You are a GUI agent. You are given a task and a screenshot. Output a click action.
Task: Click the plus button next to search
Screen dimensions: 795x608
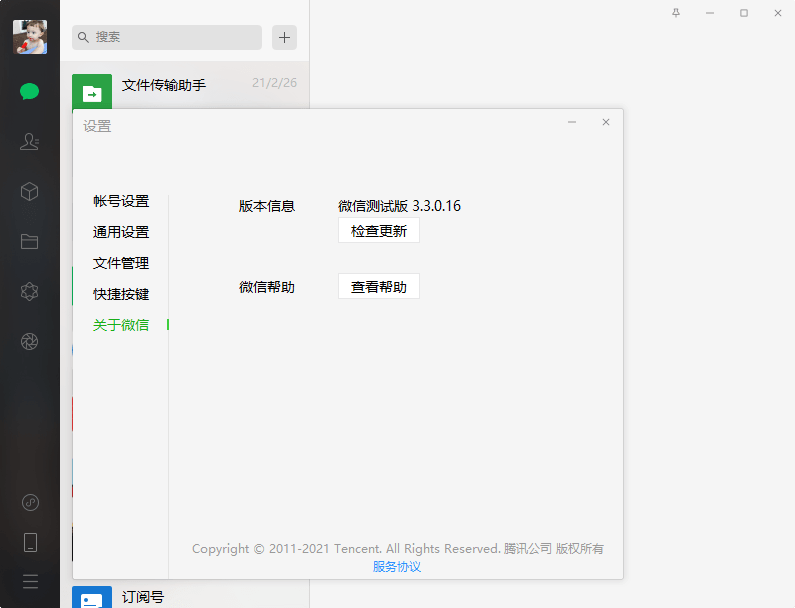(x=284, y=38)
